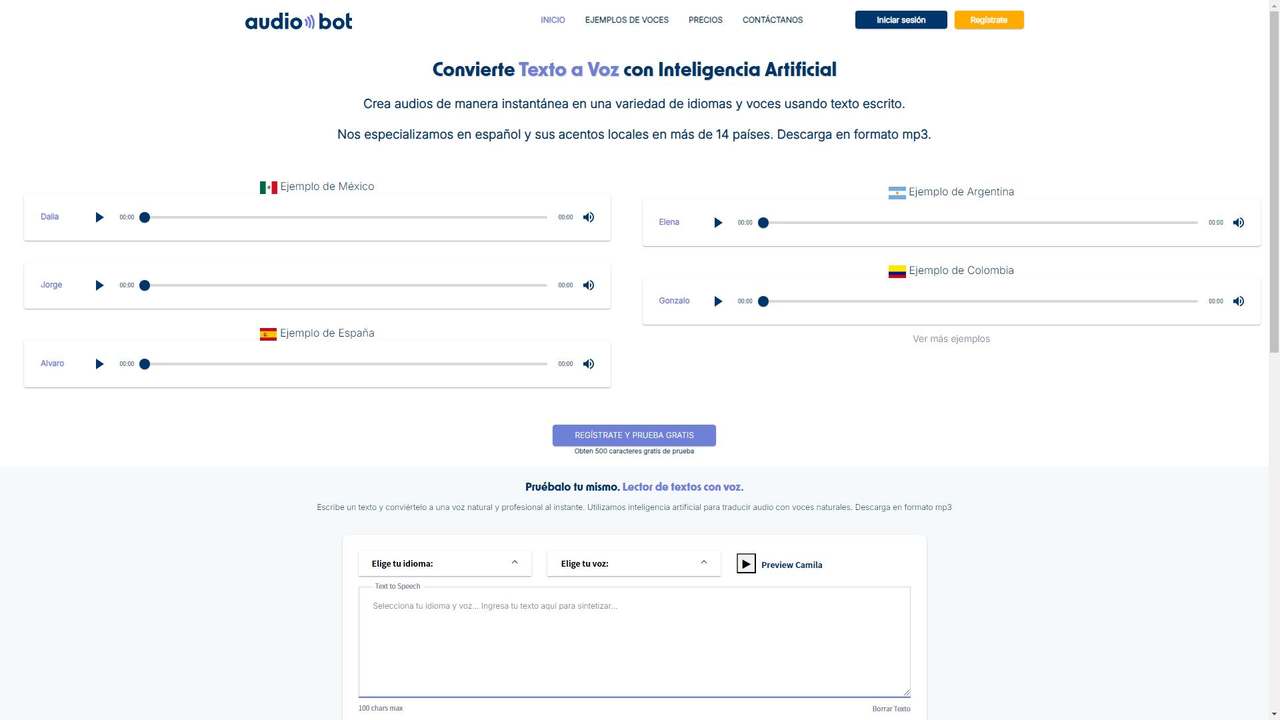Play the Dalia voice sample

pyautogui.click(x=99, y=217)
